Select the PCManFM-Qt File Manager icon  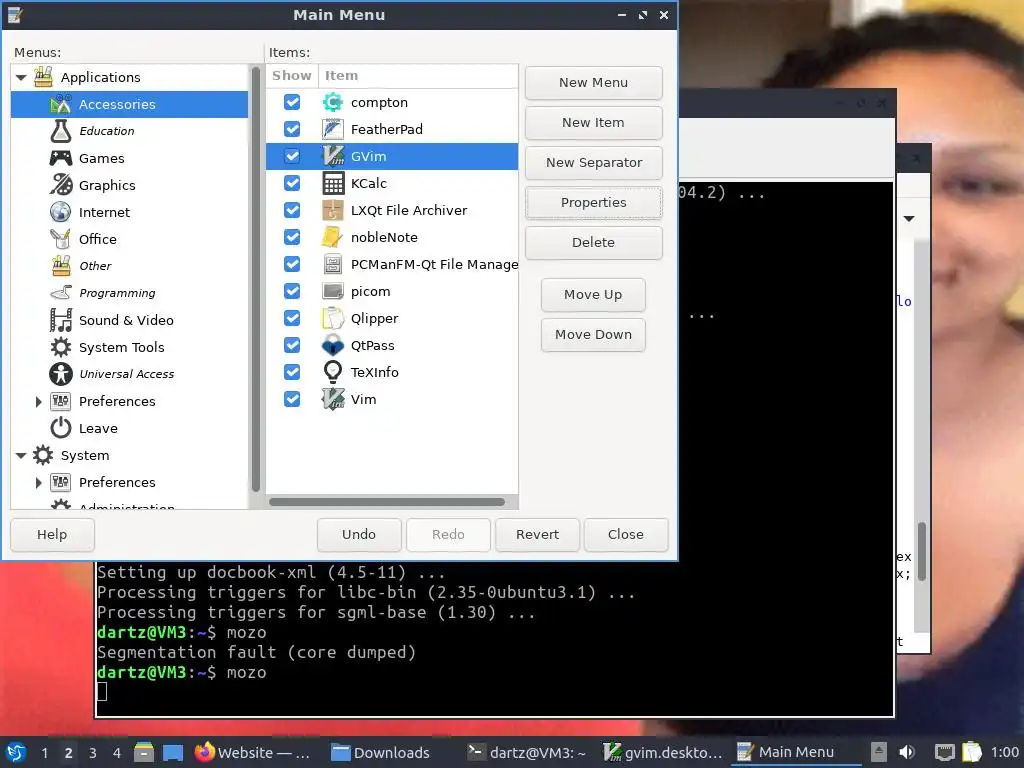pos(333,264)
